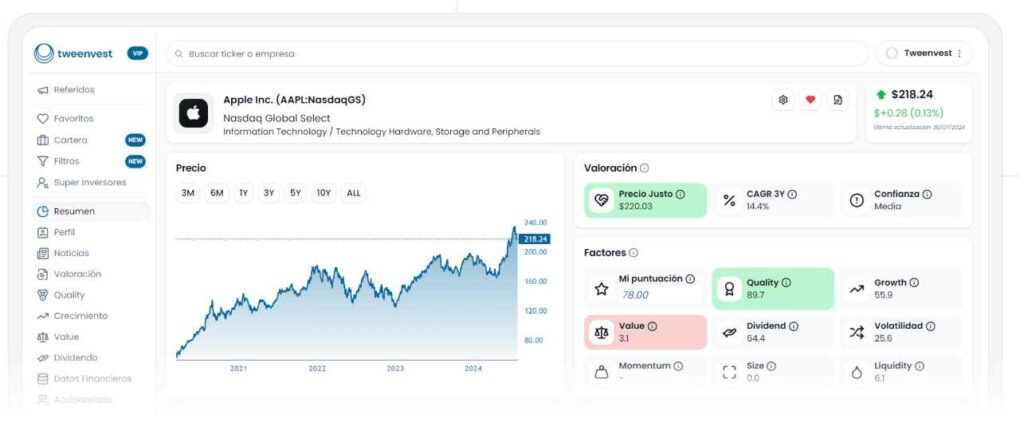
Task: Click the Referidos link
Action: [x=73, y=90]
